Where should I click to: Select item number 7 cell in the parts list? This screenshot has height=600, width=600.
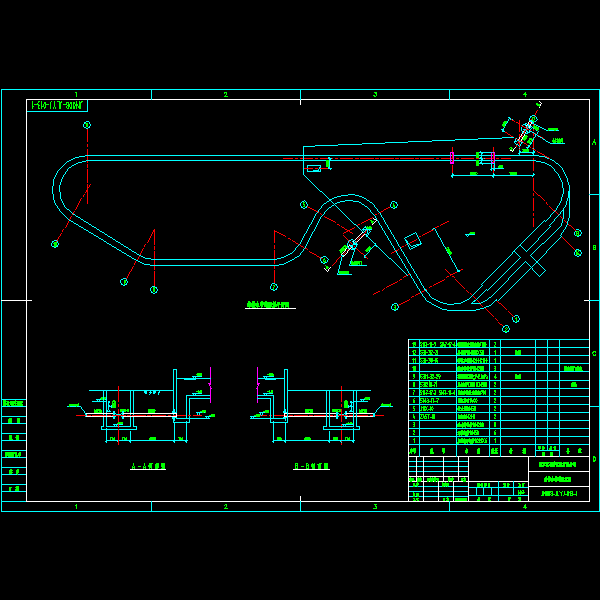coord(414,393)
